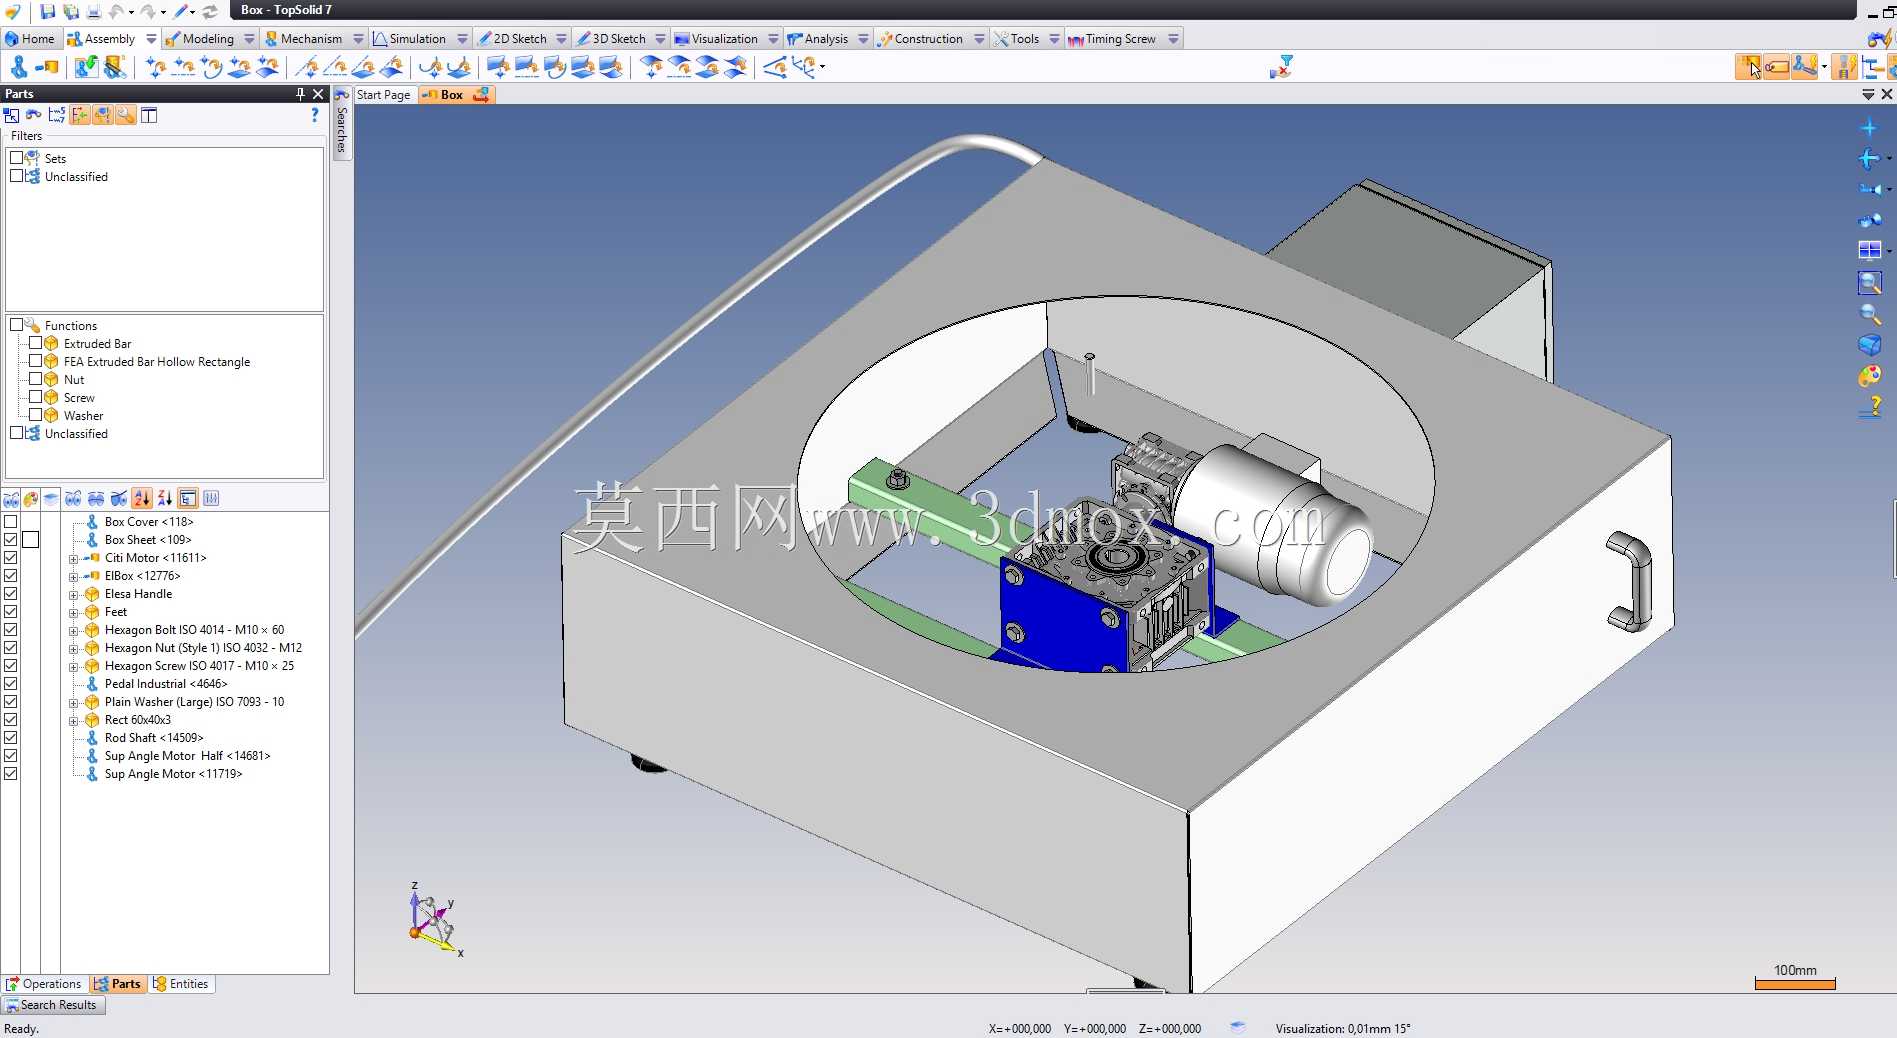
Task: Click the yellow question mark help icon in the view toolbar
Action: point(1870,407)
